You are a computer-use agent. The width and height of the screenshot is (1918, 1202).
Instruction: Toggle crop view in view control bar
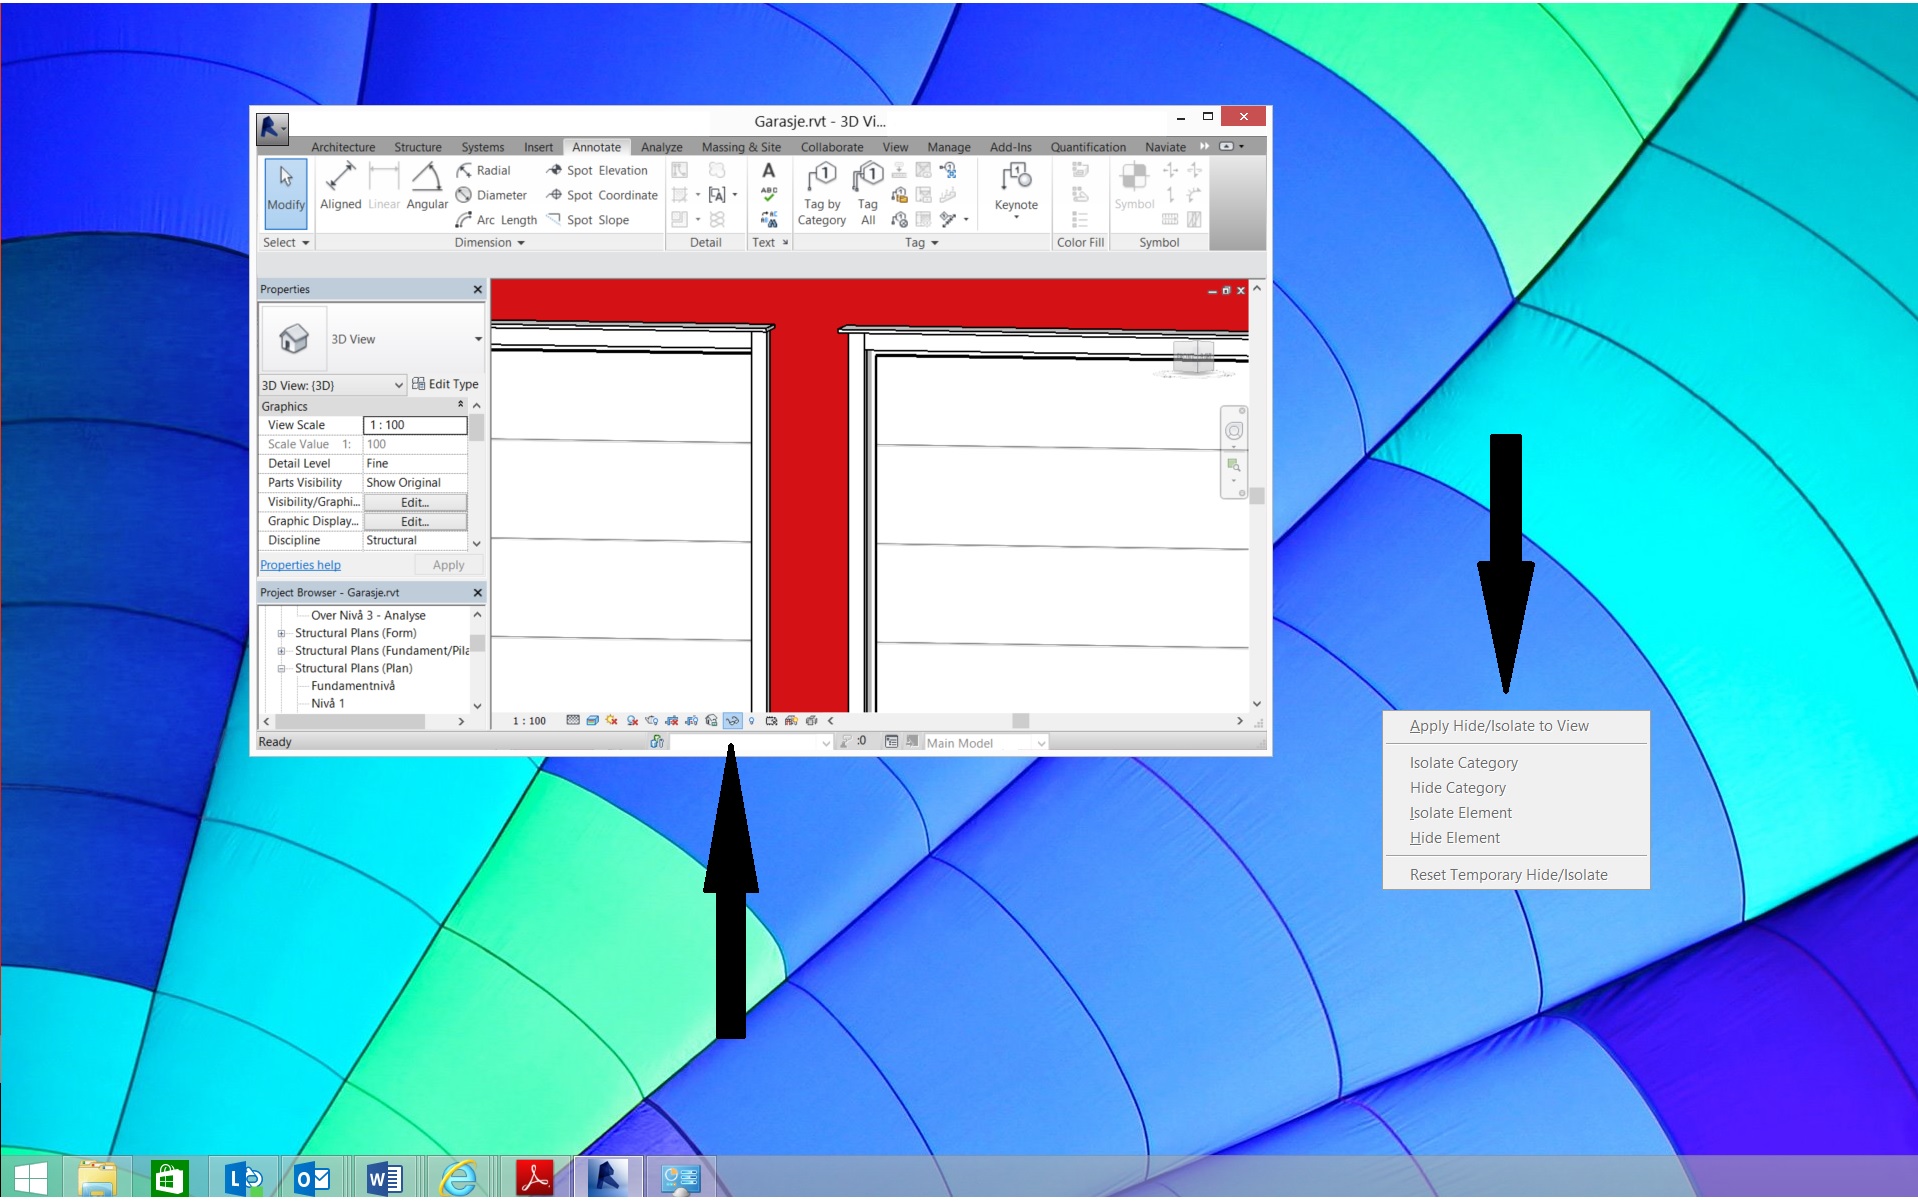click(672, 721)
